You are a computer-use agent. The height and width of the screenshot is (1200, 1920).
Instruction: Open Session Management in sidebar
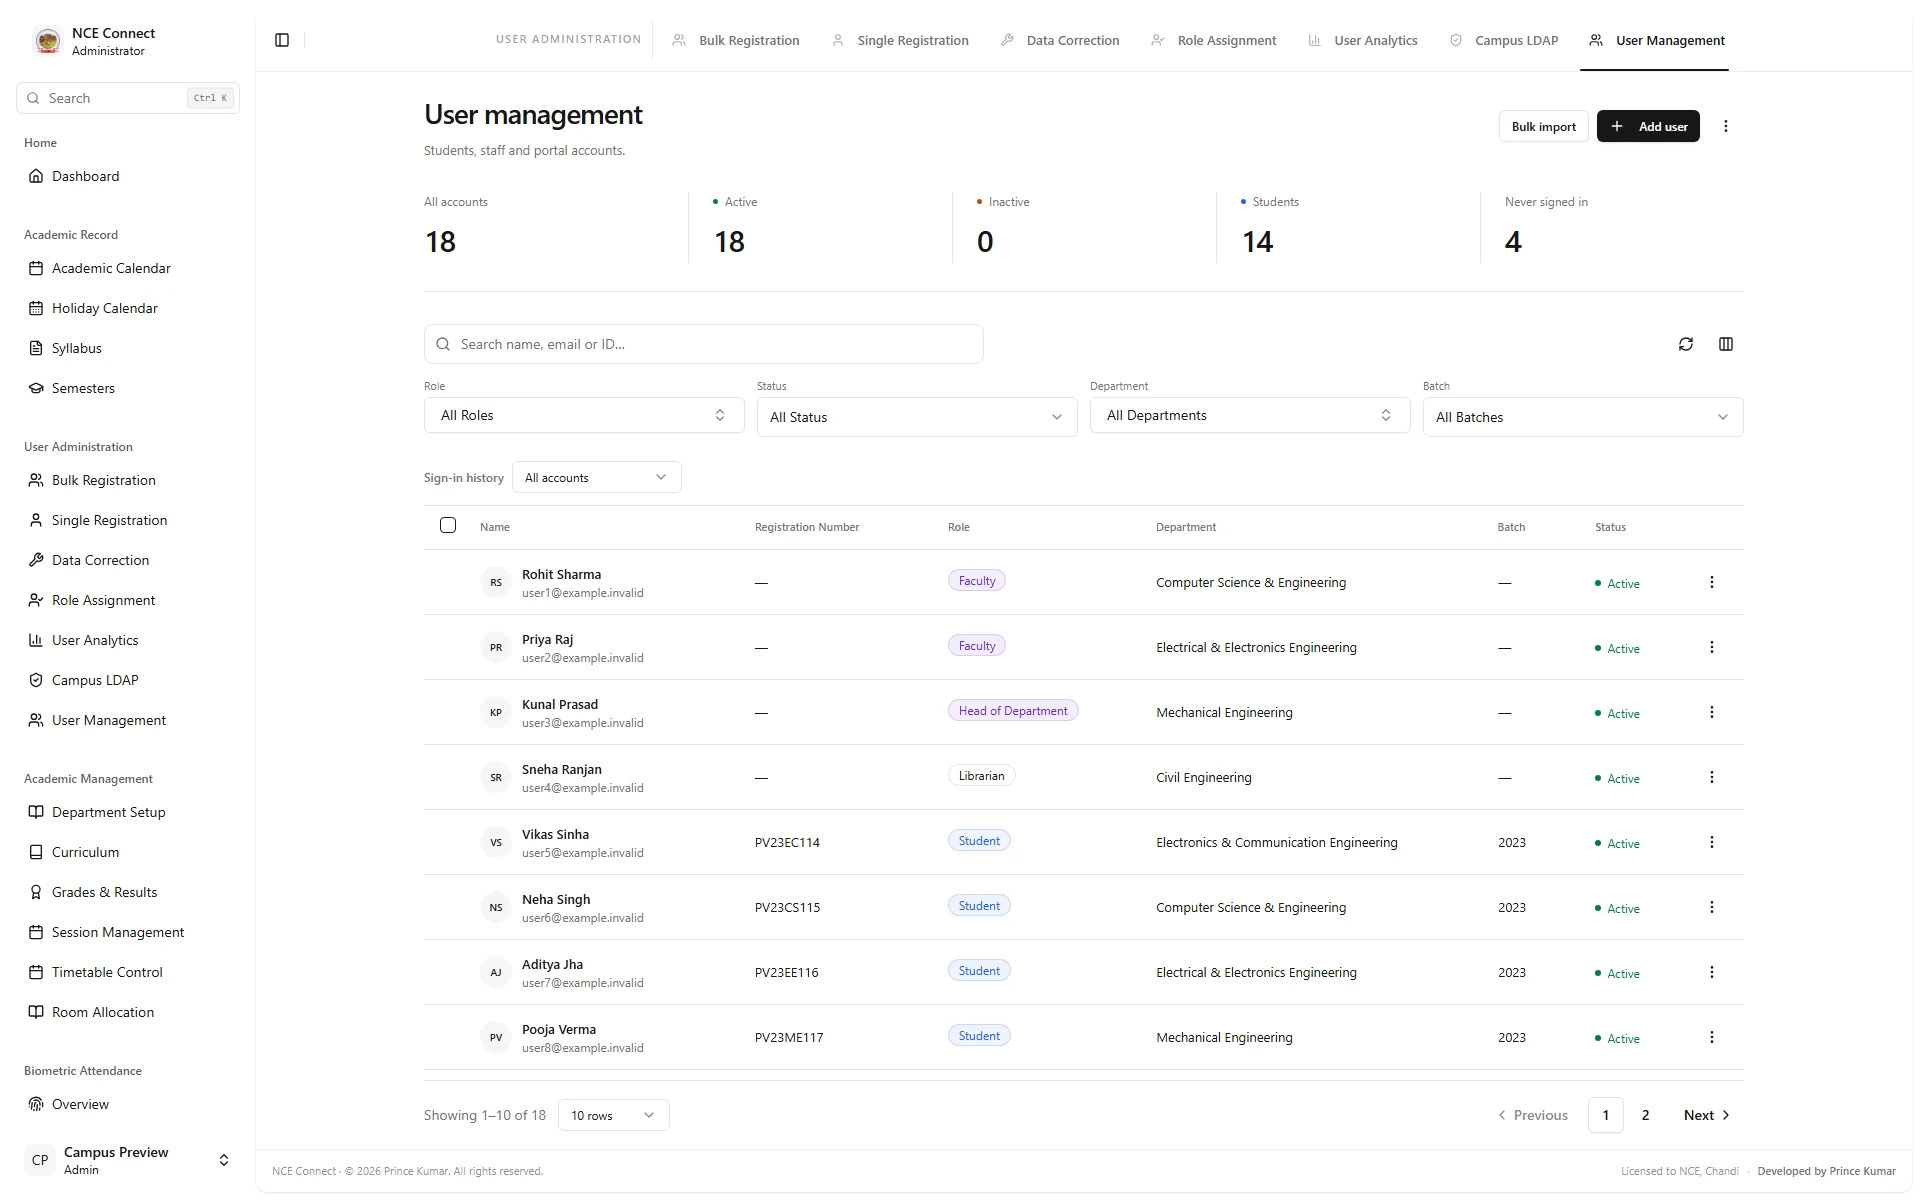pos(128,932)
